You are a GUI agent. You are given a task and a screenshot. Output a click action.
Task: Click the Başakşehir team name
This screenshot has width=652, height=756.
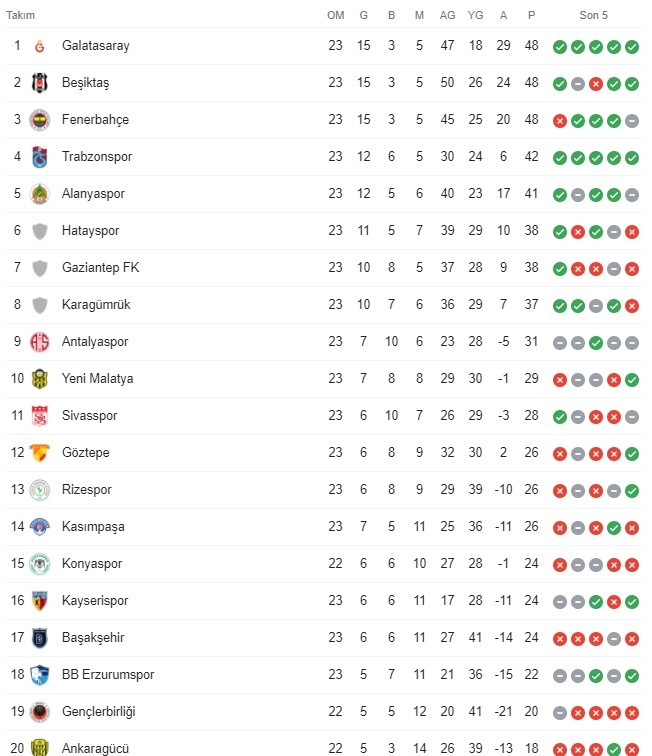[x=93, y=638]
